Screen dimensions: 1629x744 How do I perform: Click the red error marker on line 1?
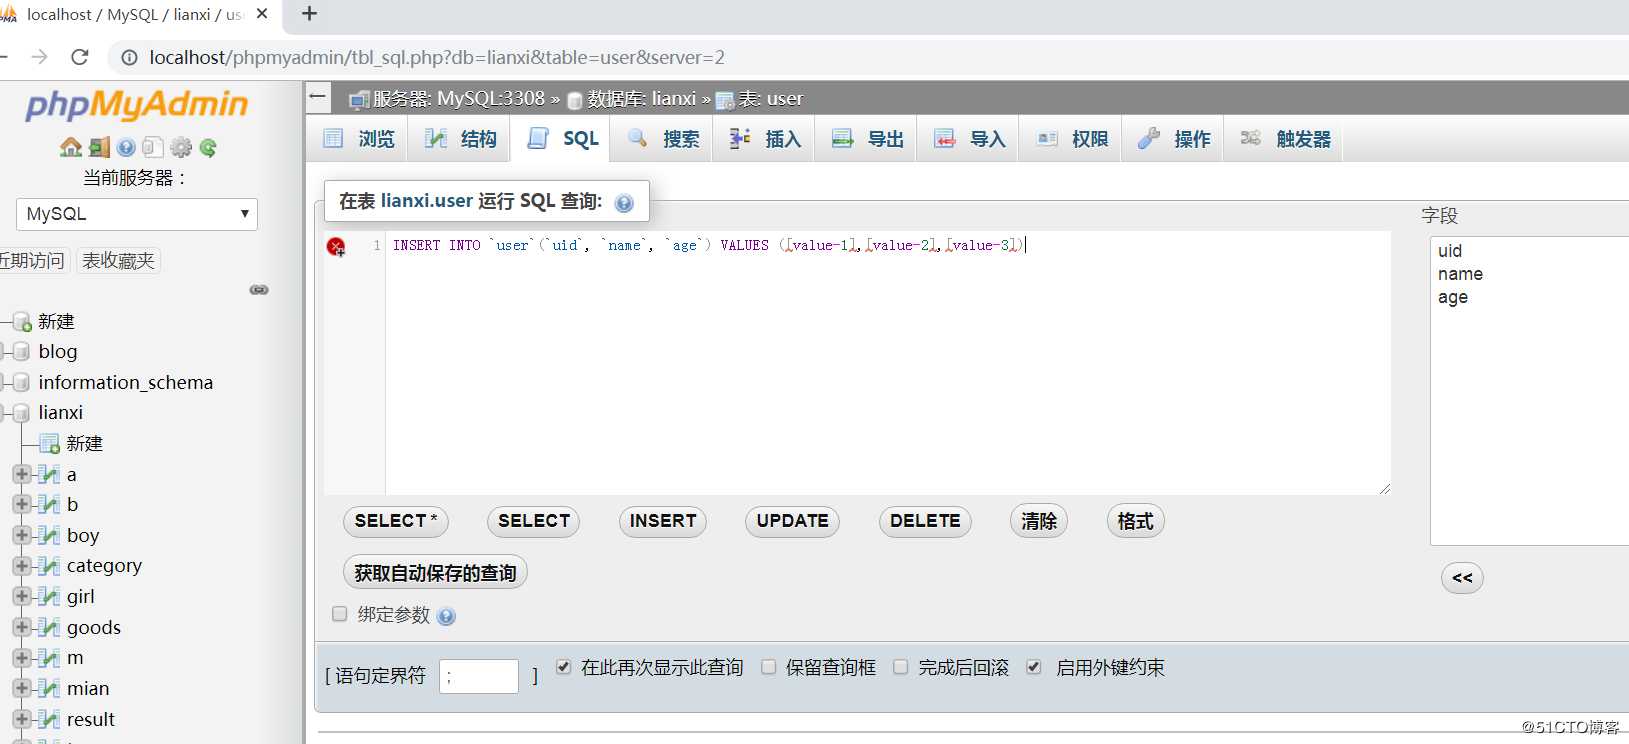tap(336, 246)
